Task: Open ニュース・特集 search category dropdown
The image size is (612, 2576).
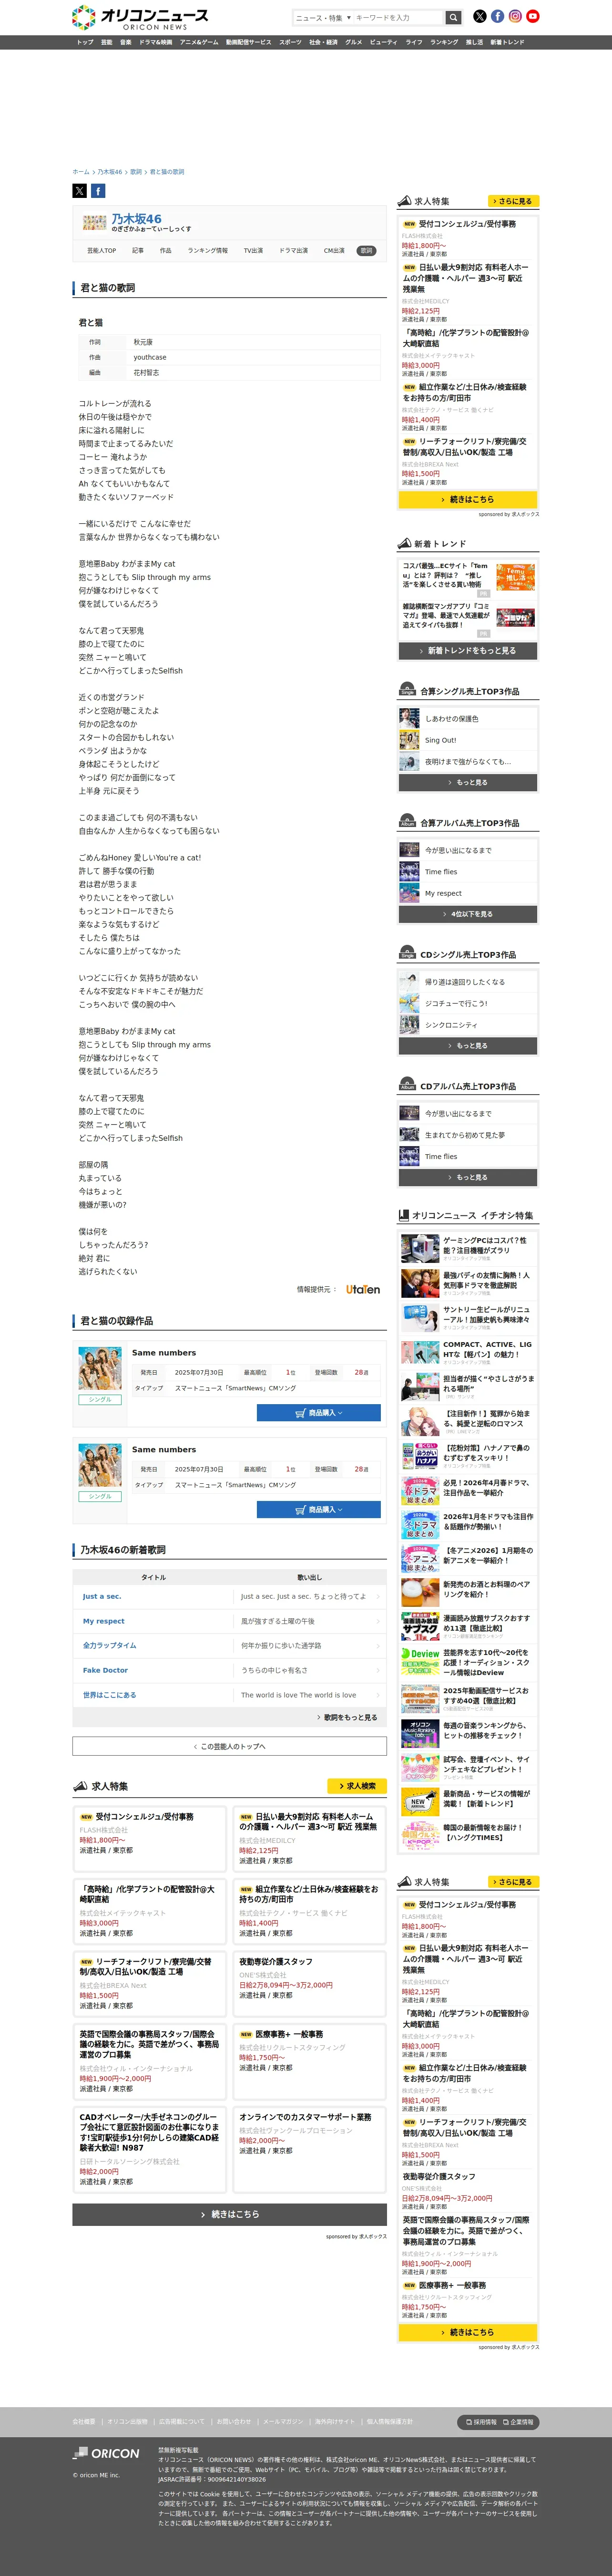Action: 323,17
